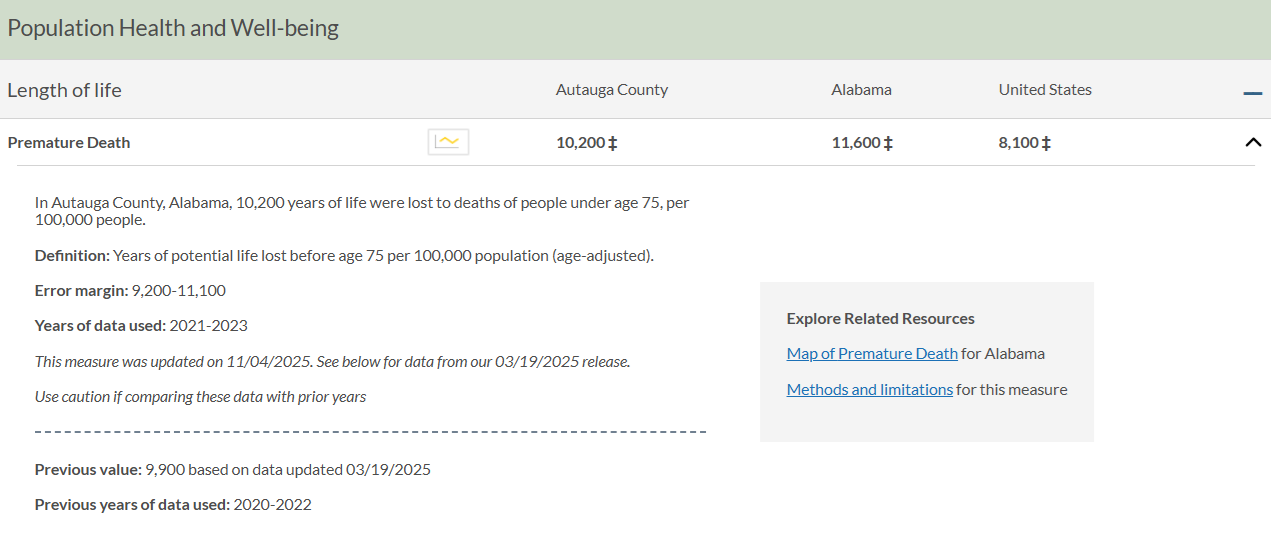This screenshot has width=1271, height=543.
Task: Collapse the Premature Death details chevron
Action: [x=1252, y=142]
